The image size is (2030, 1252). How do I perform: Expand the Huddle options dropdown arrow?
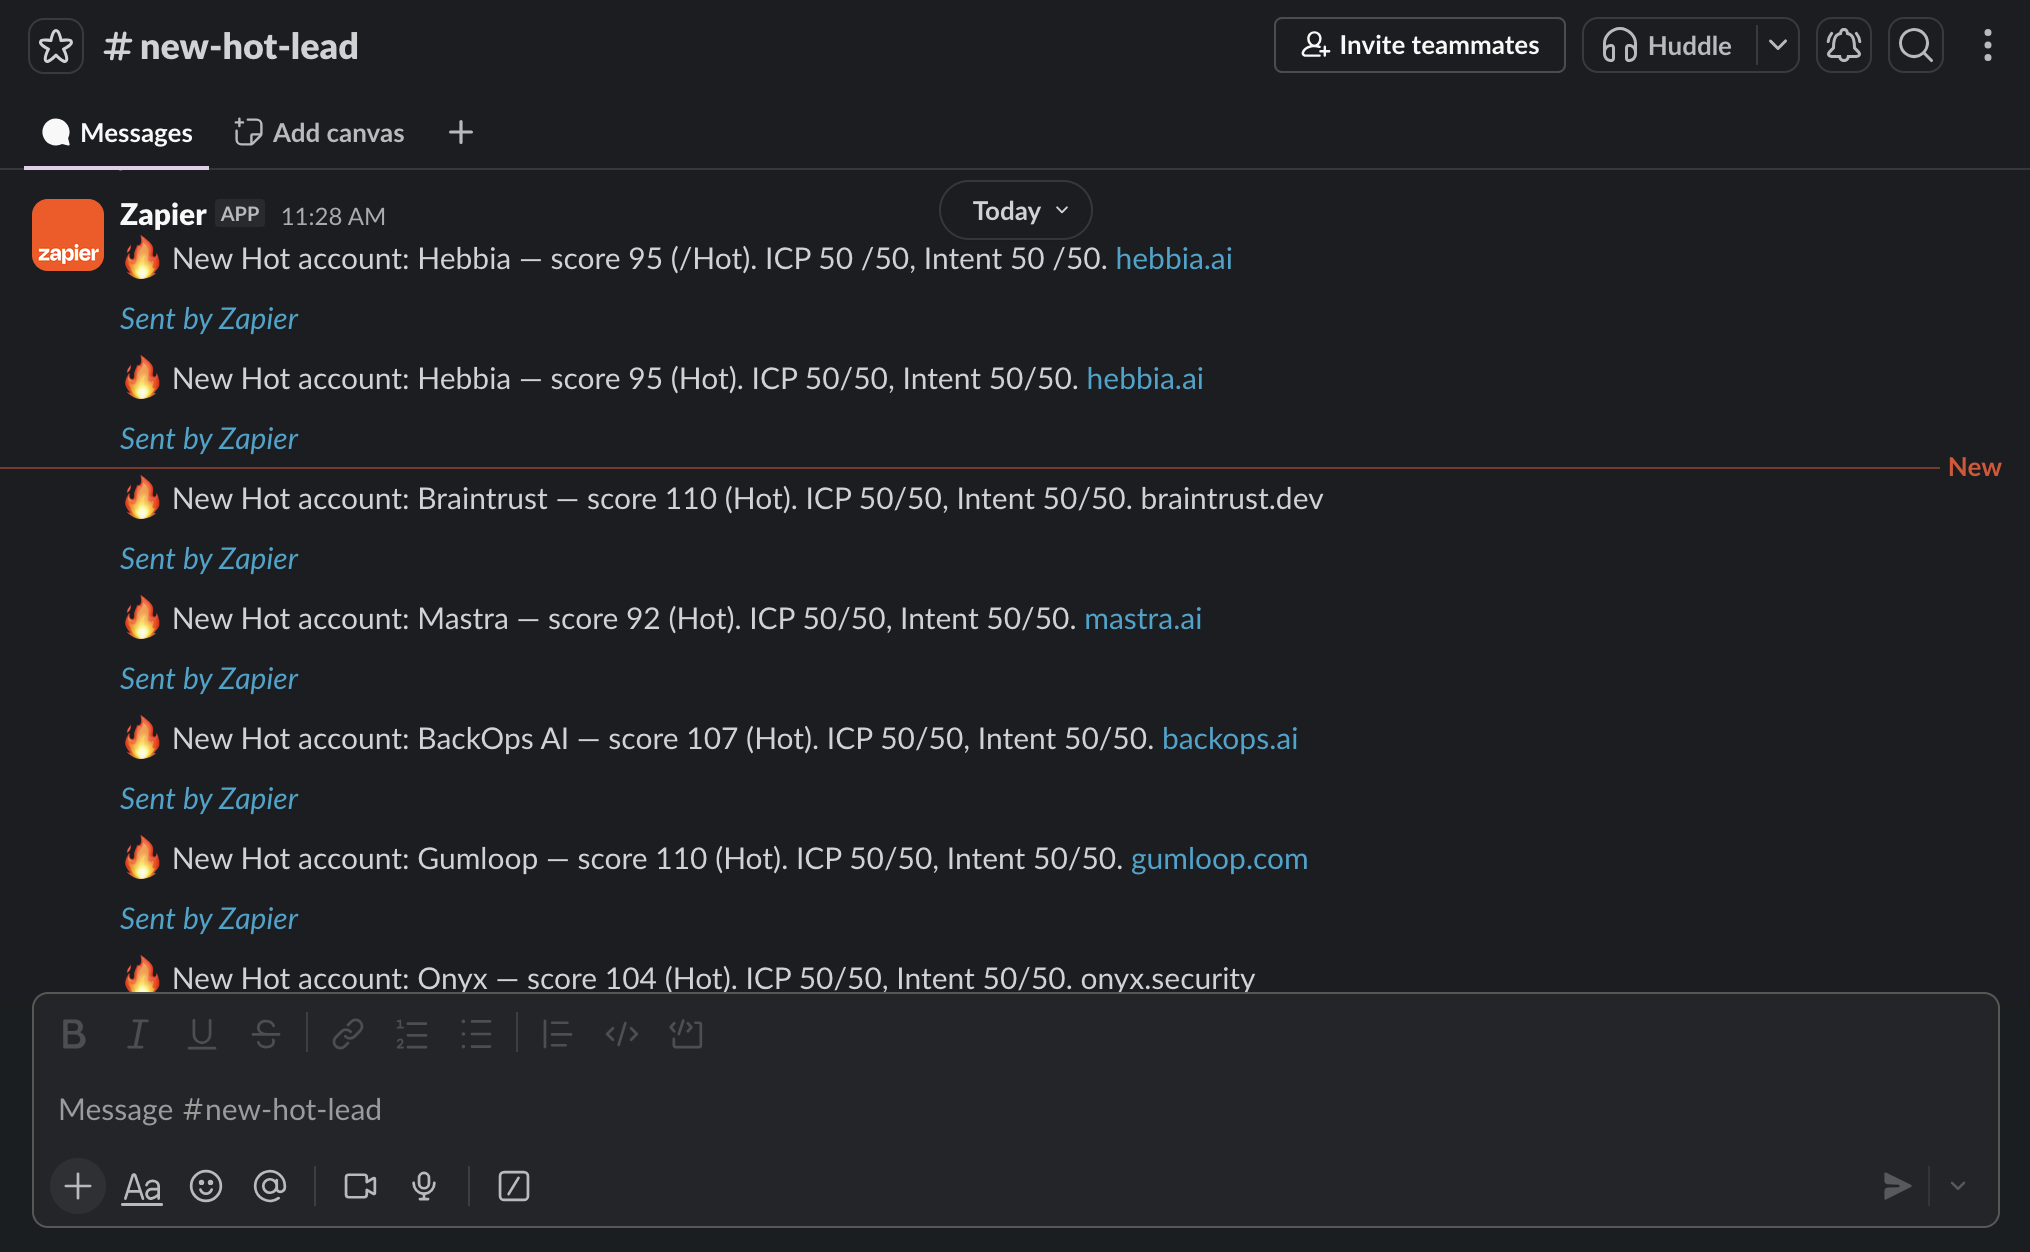1777,45
